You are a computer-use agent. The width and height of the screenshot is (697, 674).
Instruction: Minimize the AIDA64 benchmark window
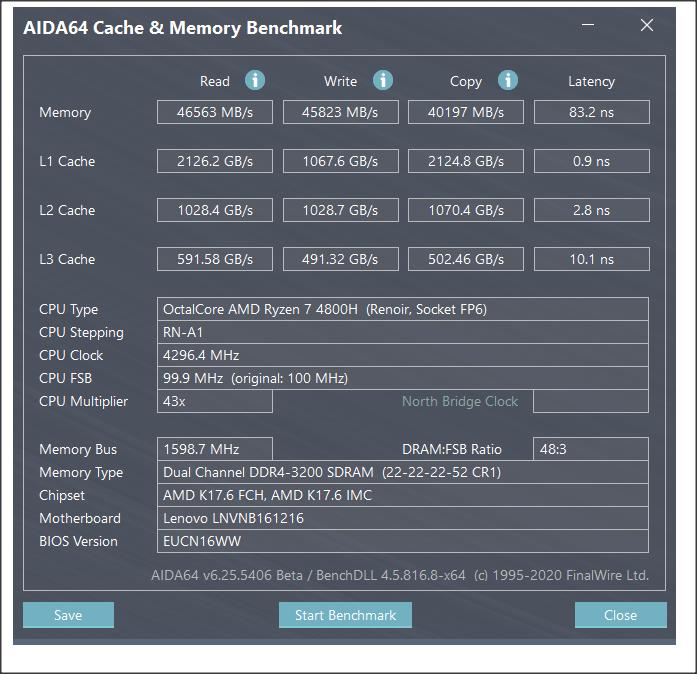588,25
